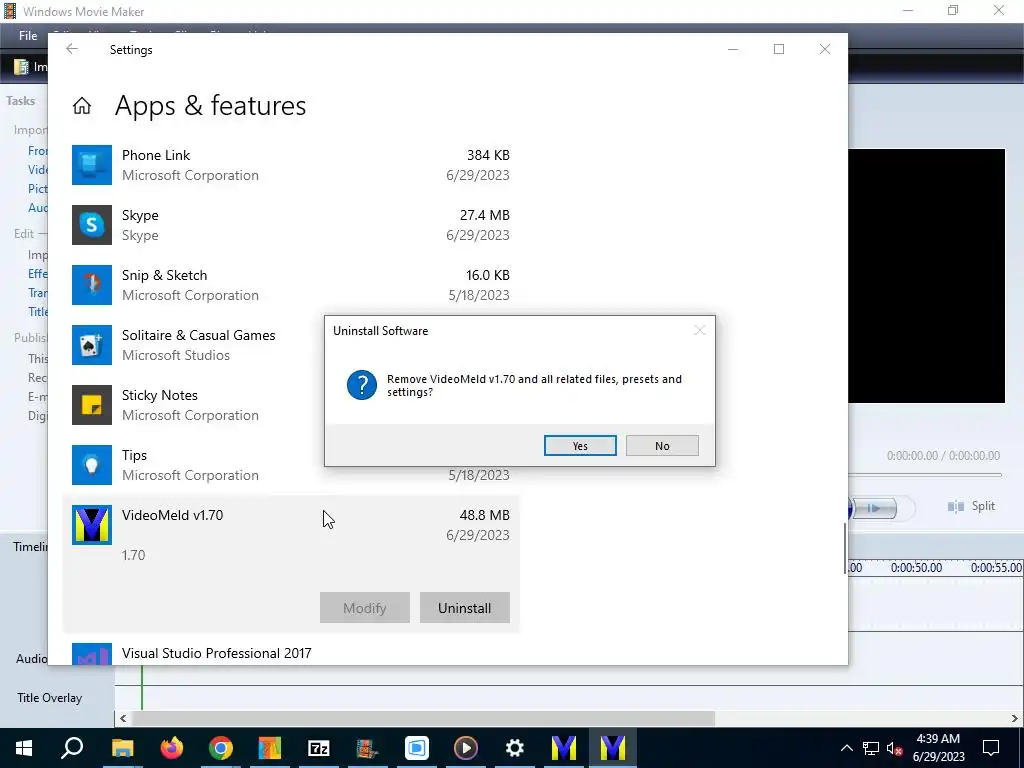The image size is (1024, 768).
Task: Select the Tips app icon
Action: [91, 465]
